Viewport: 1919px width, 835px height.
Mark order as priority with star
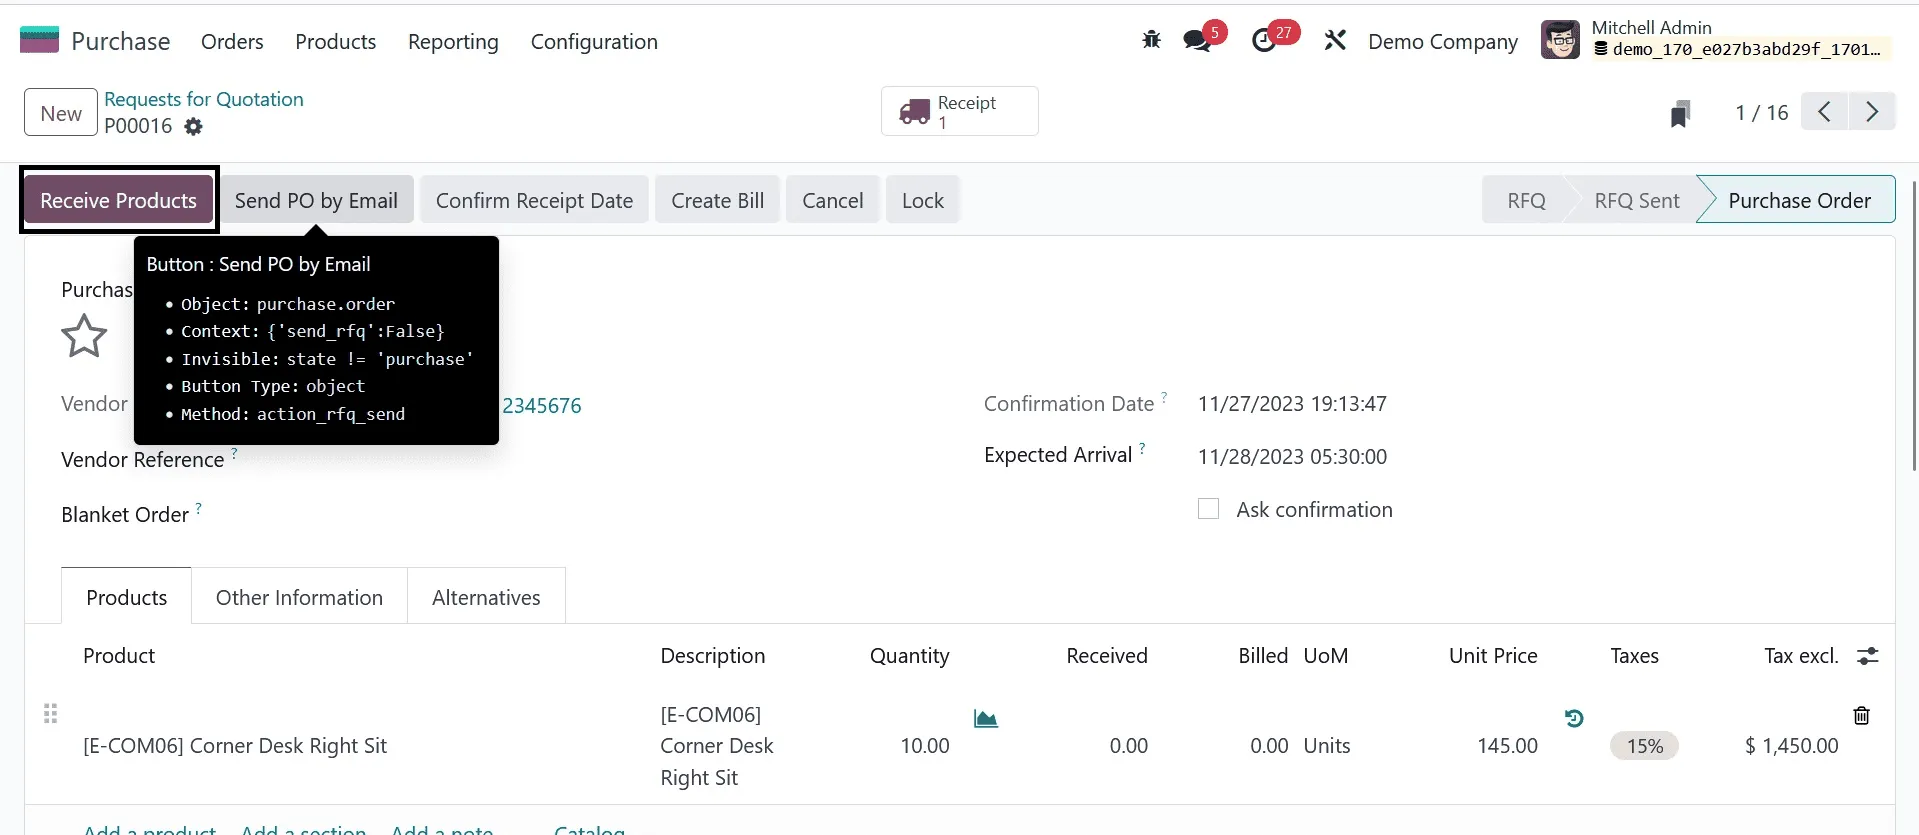(x=84, y=336)
